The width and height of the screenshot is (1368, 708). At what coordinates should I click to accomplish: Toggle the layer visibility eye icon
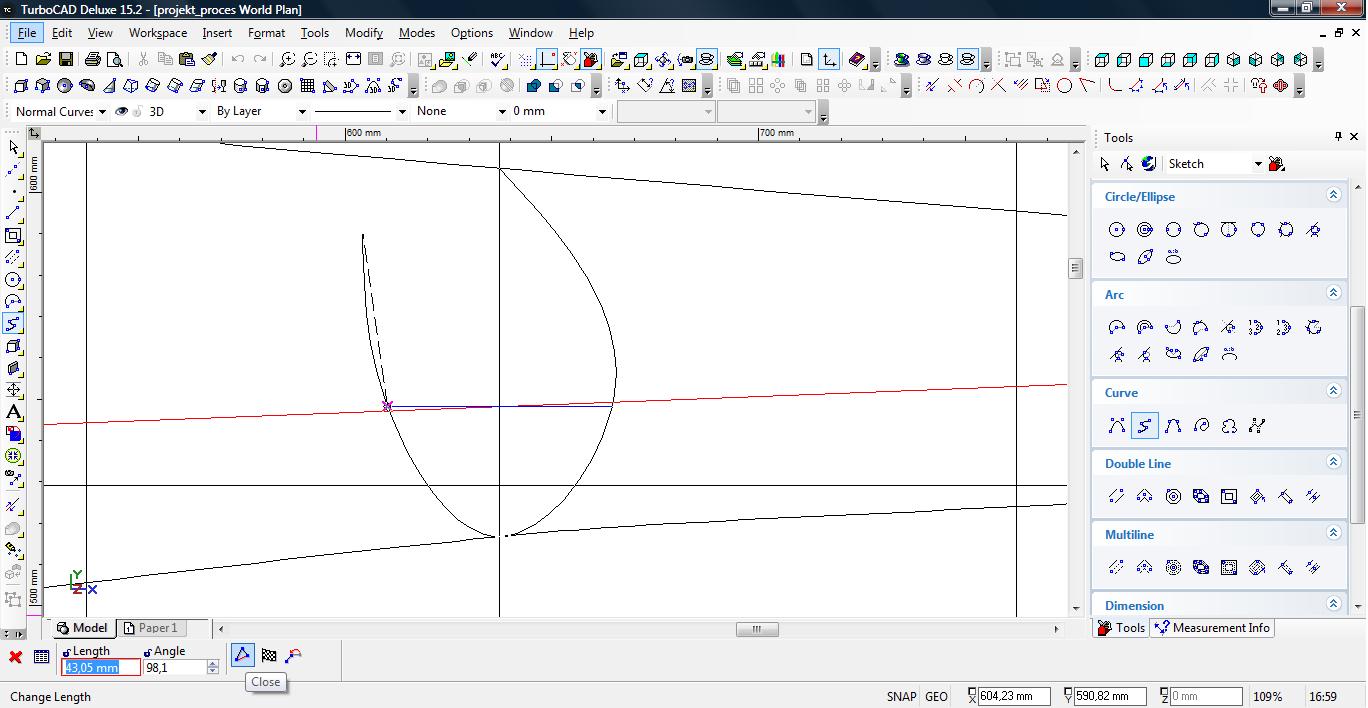coord(122,112)
